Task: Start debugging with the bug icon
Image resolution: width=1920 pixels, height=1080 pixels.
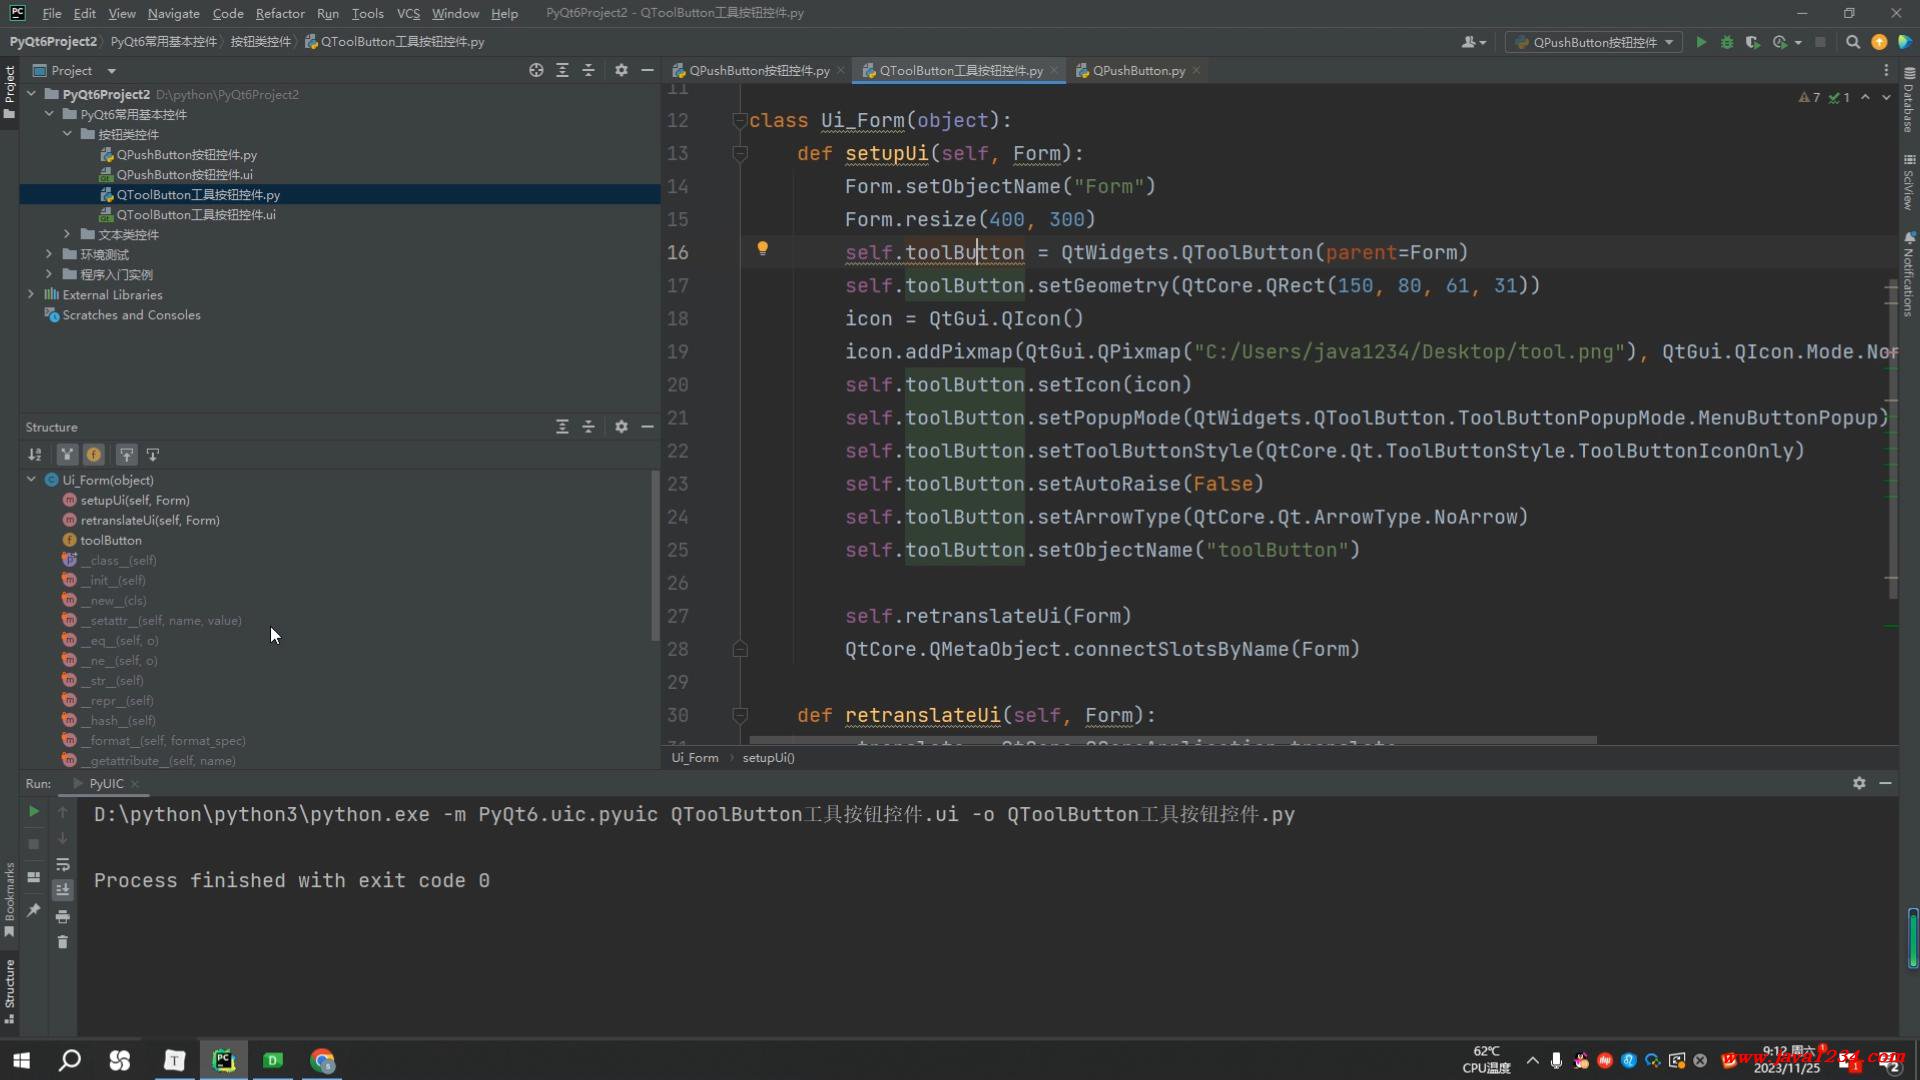Action: pyautogui.click(x=1727, y=42)
